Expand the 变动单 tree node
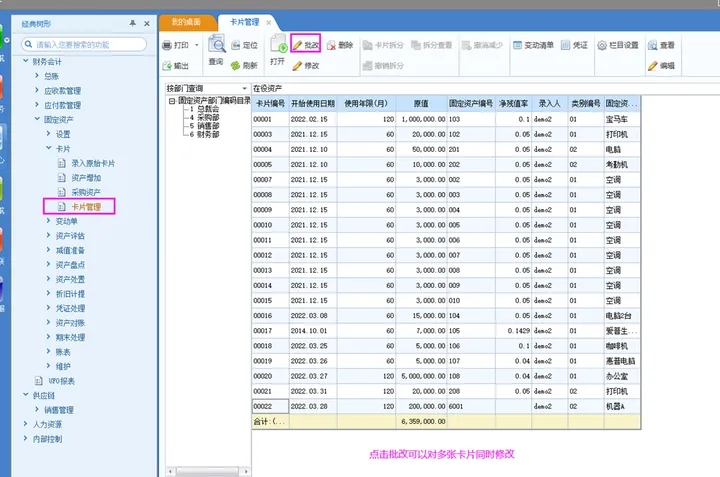Image resolution: width=720 pixels, height=477 pixels. [x=48, y=221]
